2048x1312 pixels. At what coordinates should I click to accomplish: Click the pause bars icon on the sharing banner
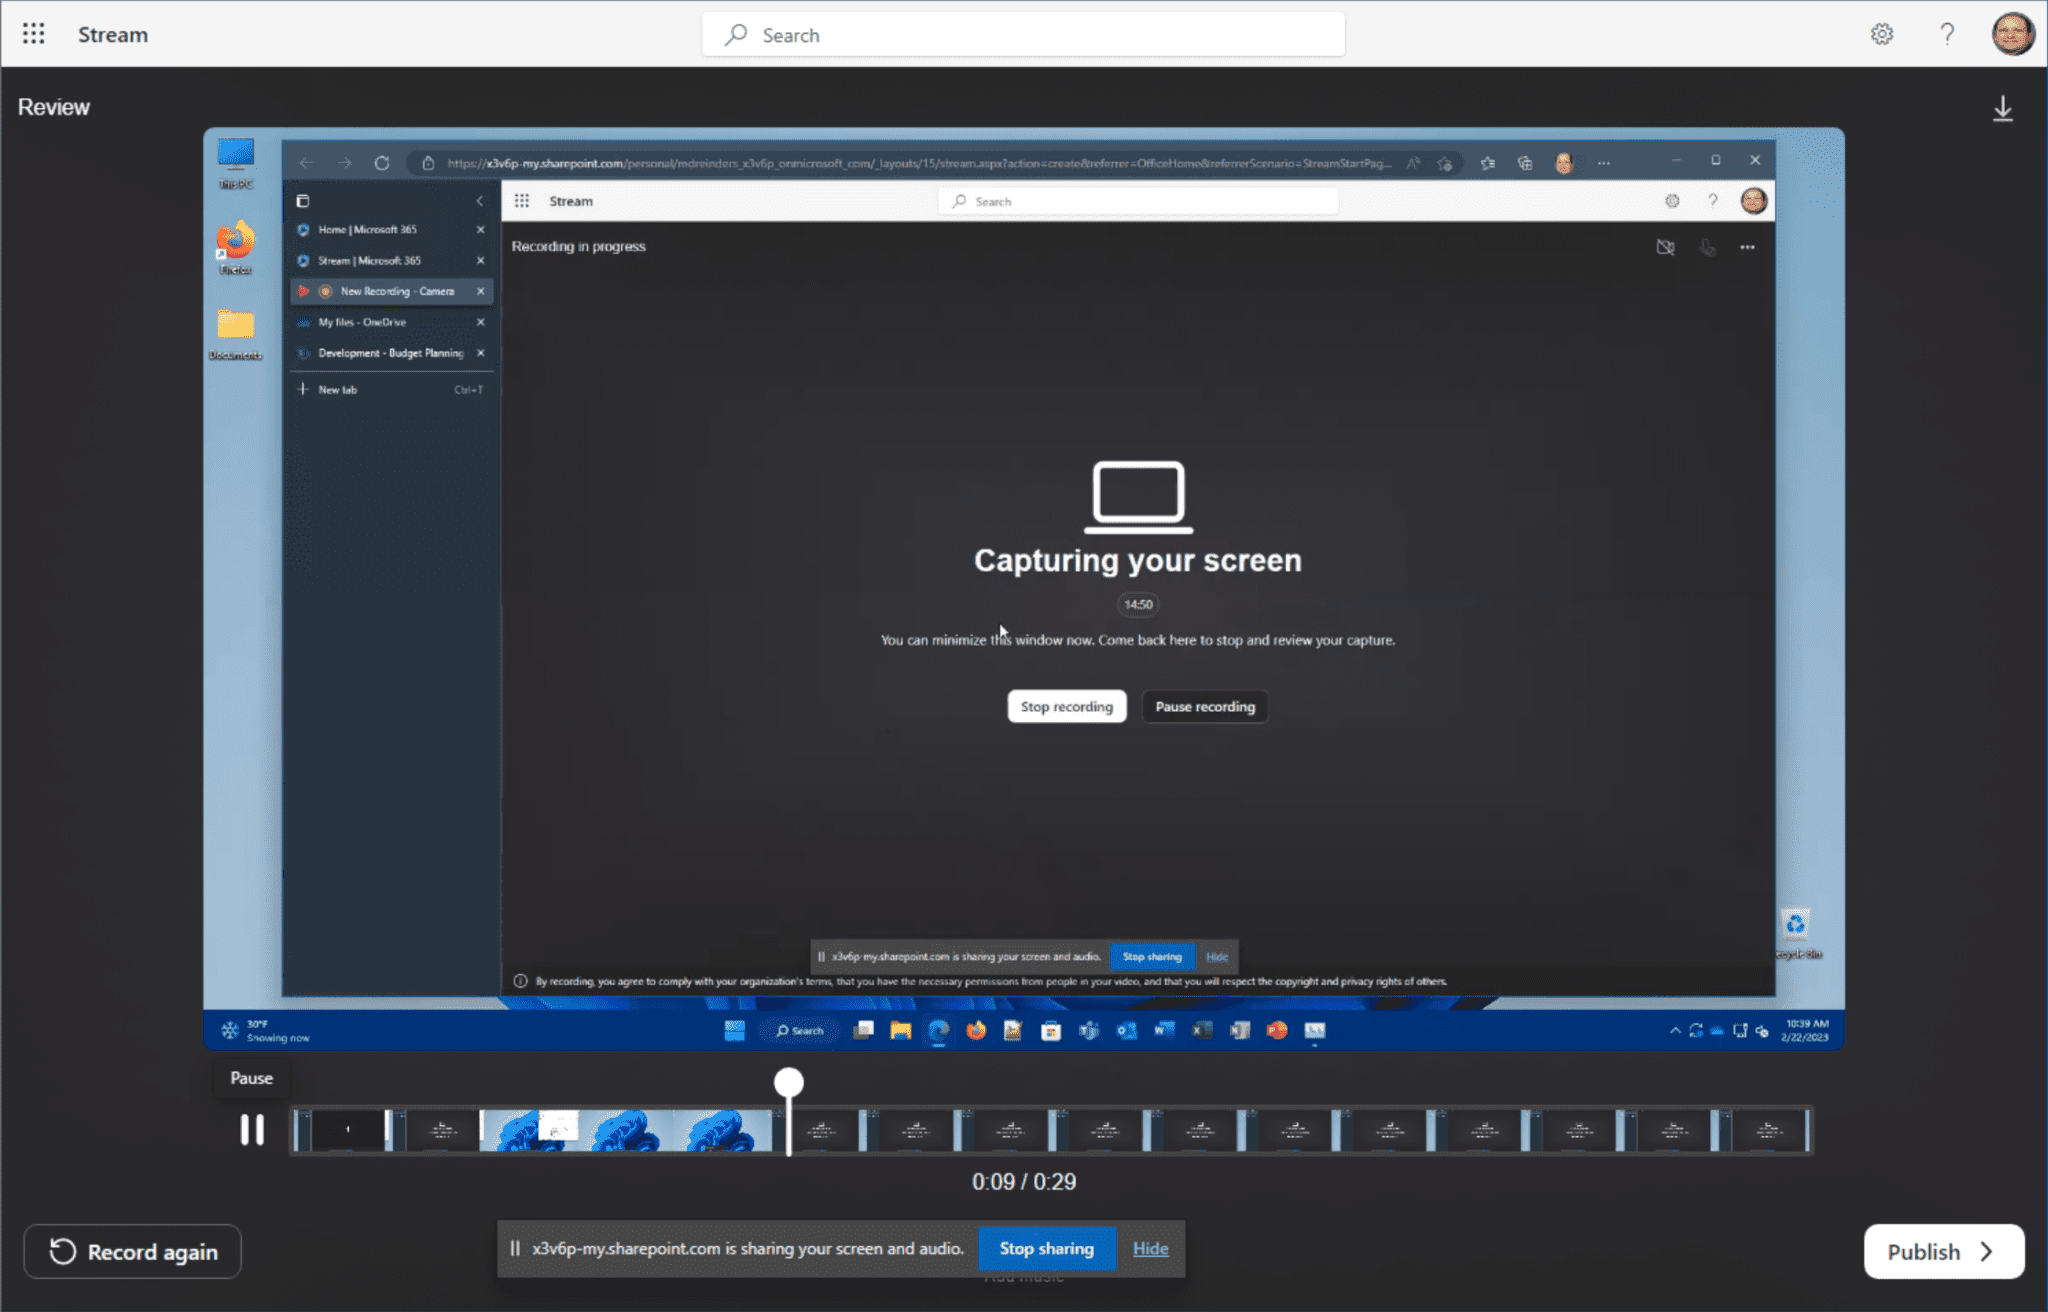(x=514, y=1248)
